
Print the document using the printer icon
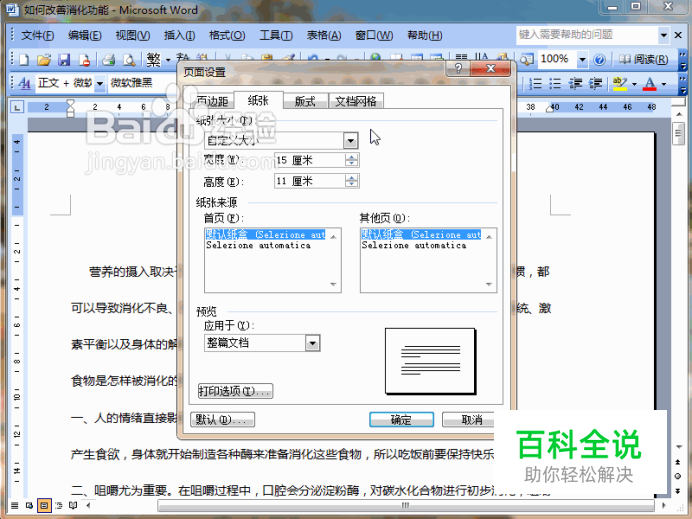click(109, 59)
